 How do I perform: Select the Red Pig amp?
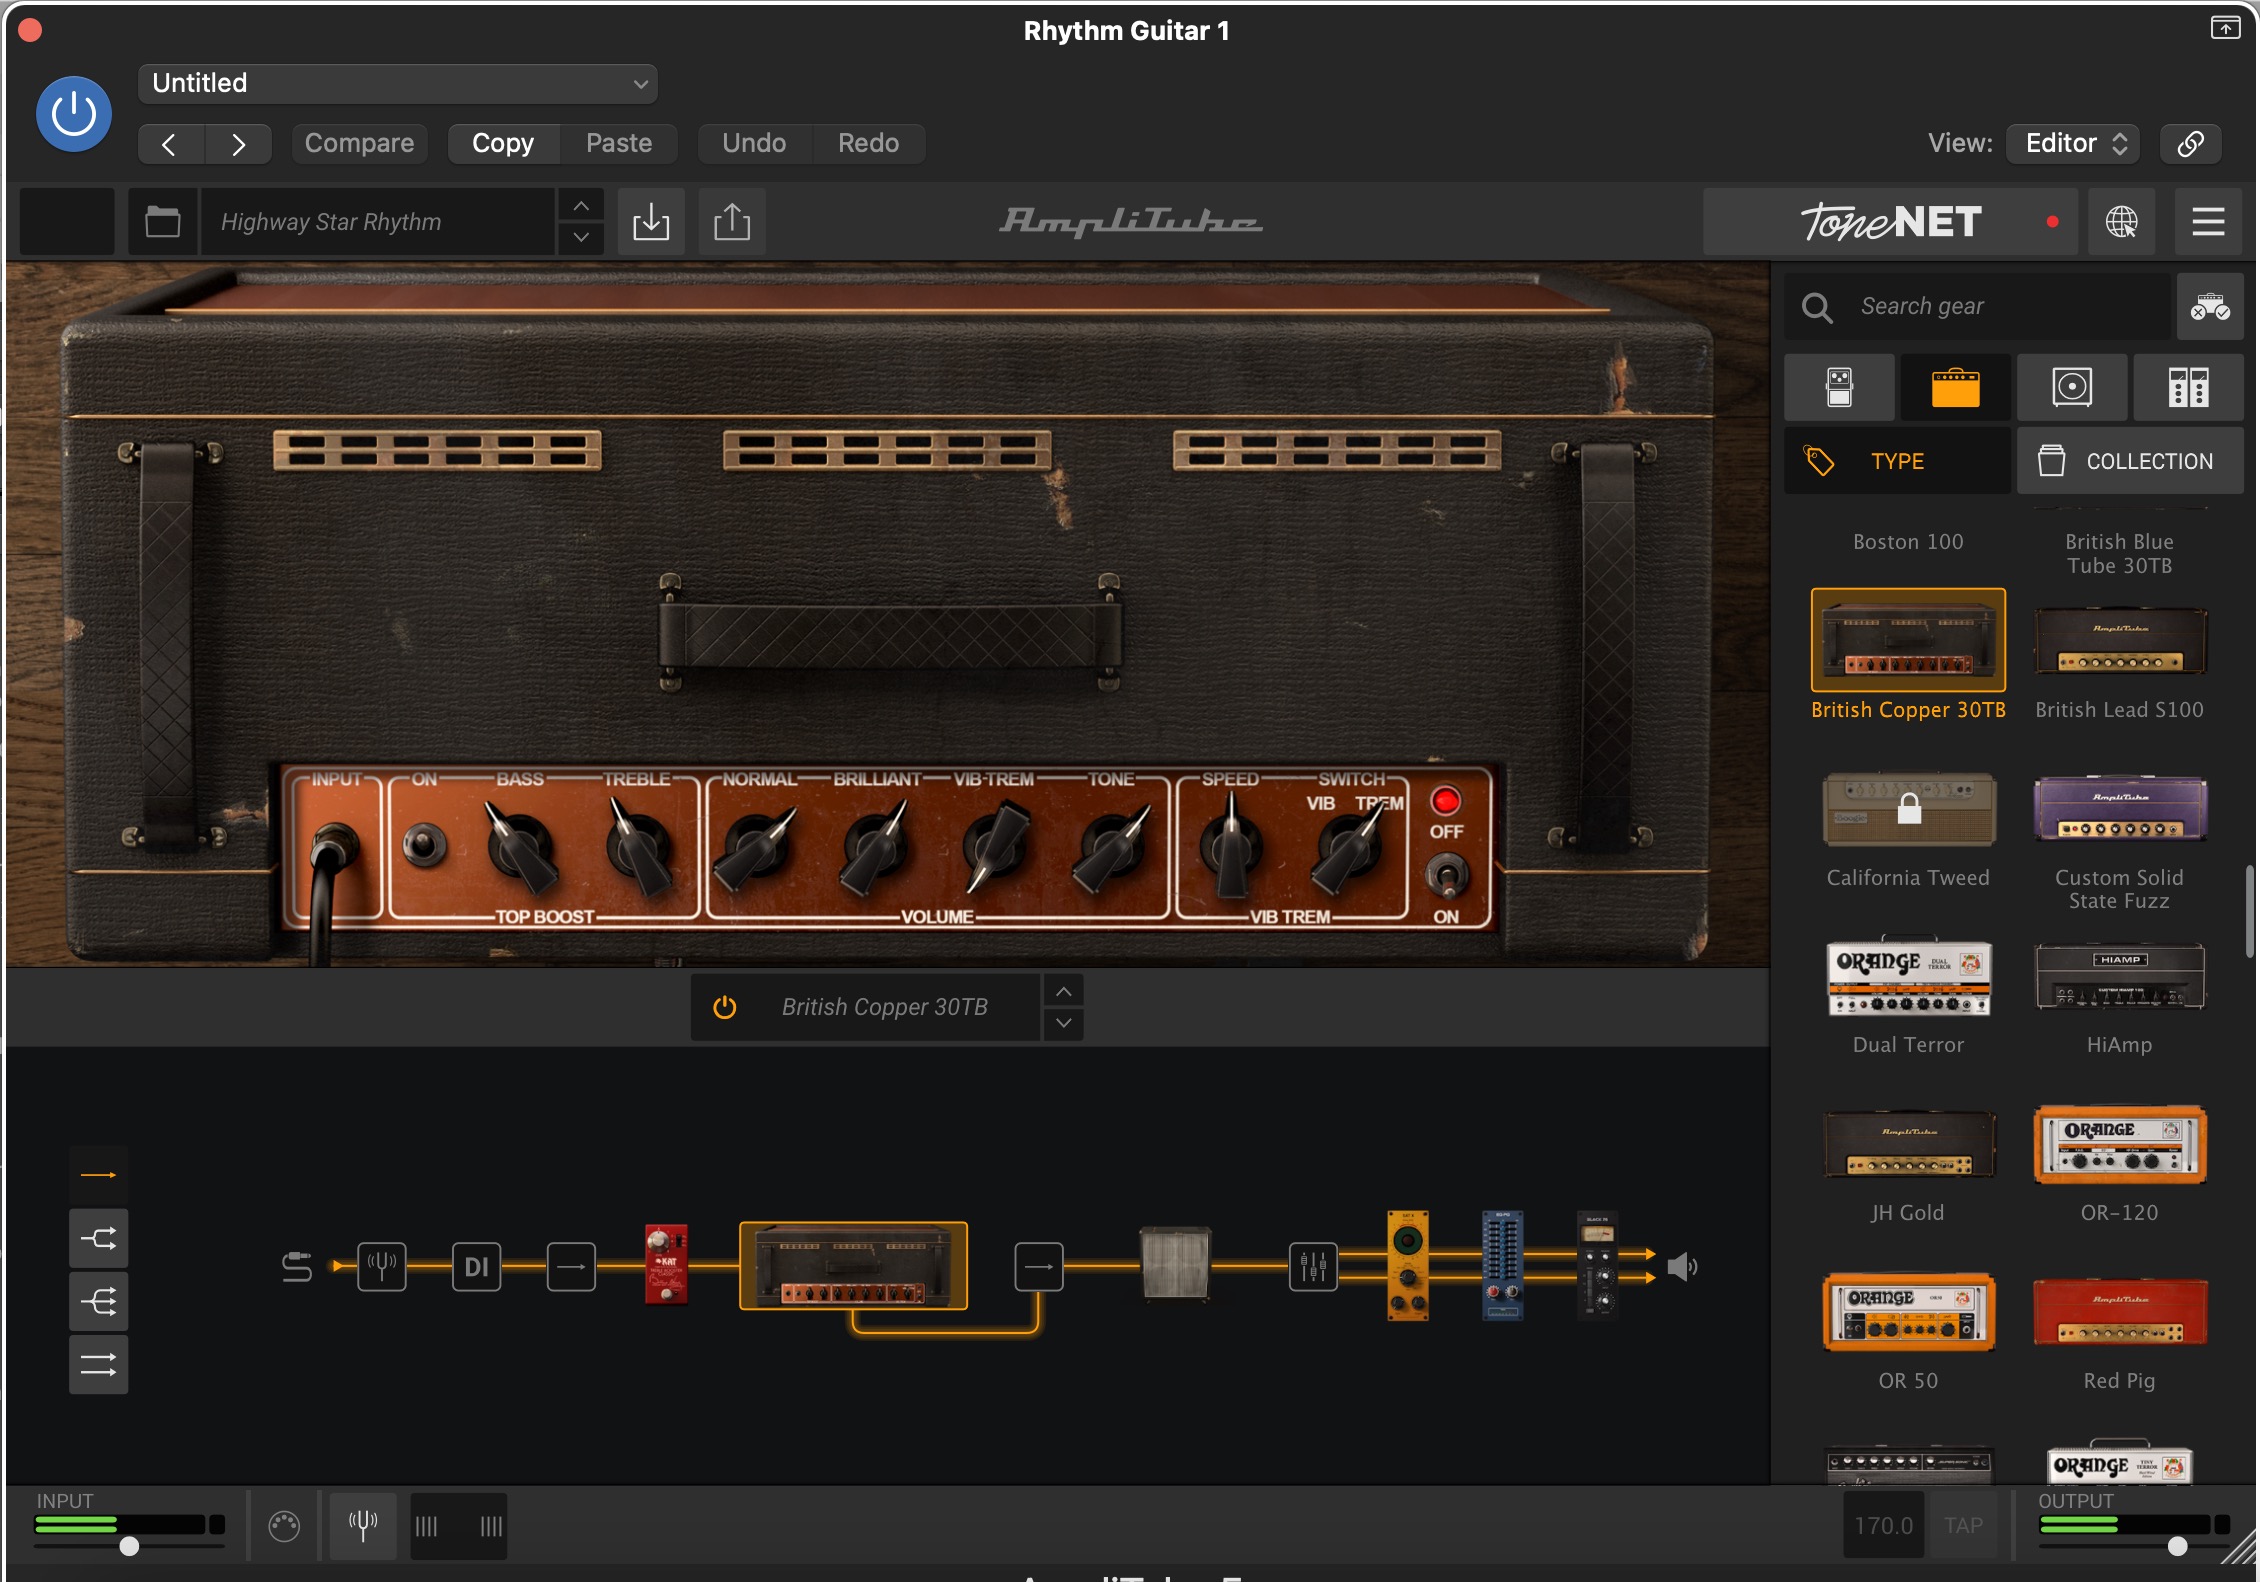point(2120,1312)
